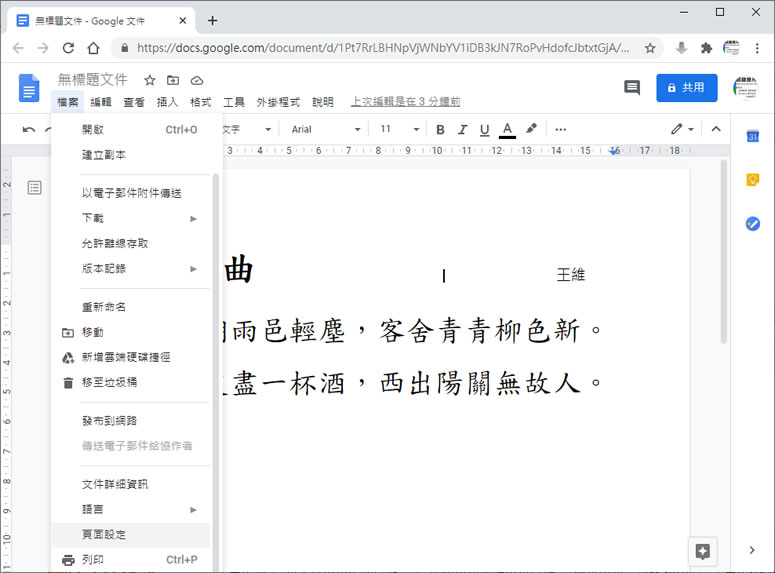Open the more toolbar options ellipsis
The width and height of the screenshot is (775, 573).
560,130
